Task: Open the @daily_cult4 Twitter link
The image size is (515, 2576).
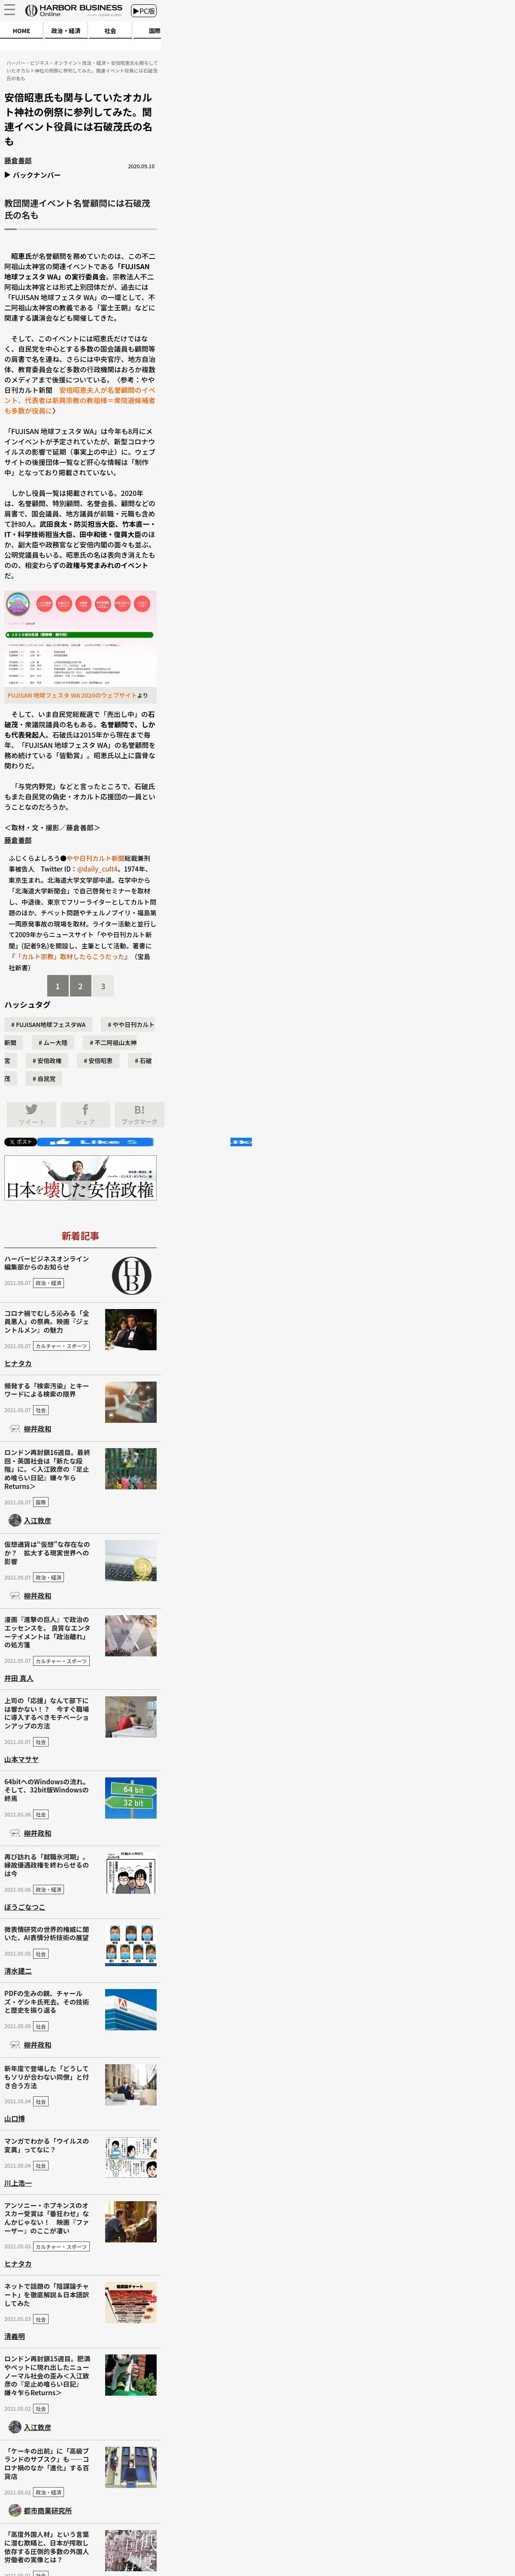Action: pos(98,869)
